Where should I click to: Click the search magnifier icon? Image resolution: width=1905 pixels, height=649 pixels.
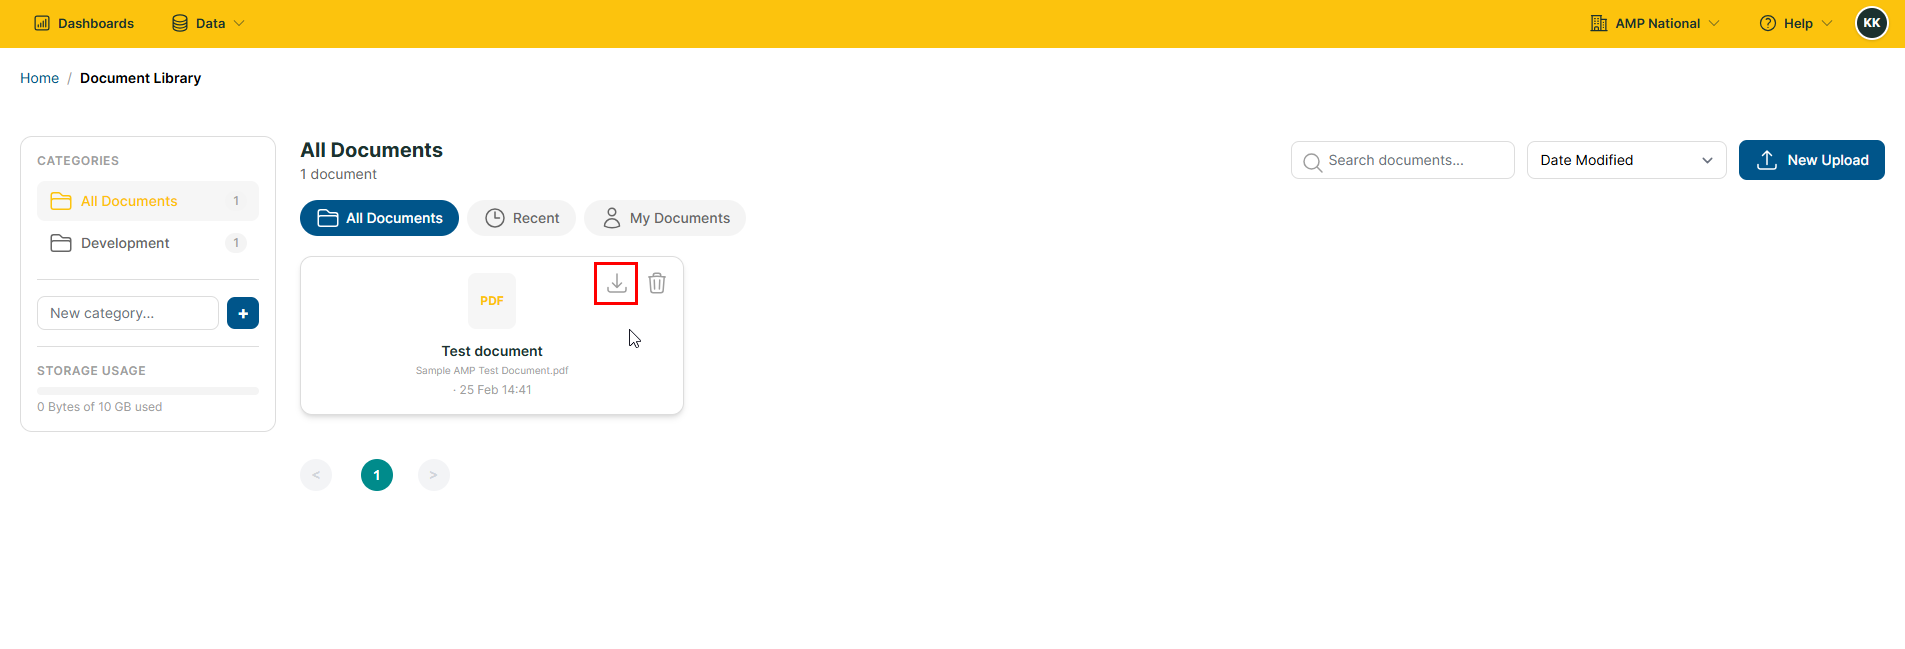[1312, 161]
